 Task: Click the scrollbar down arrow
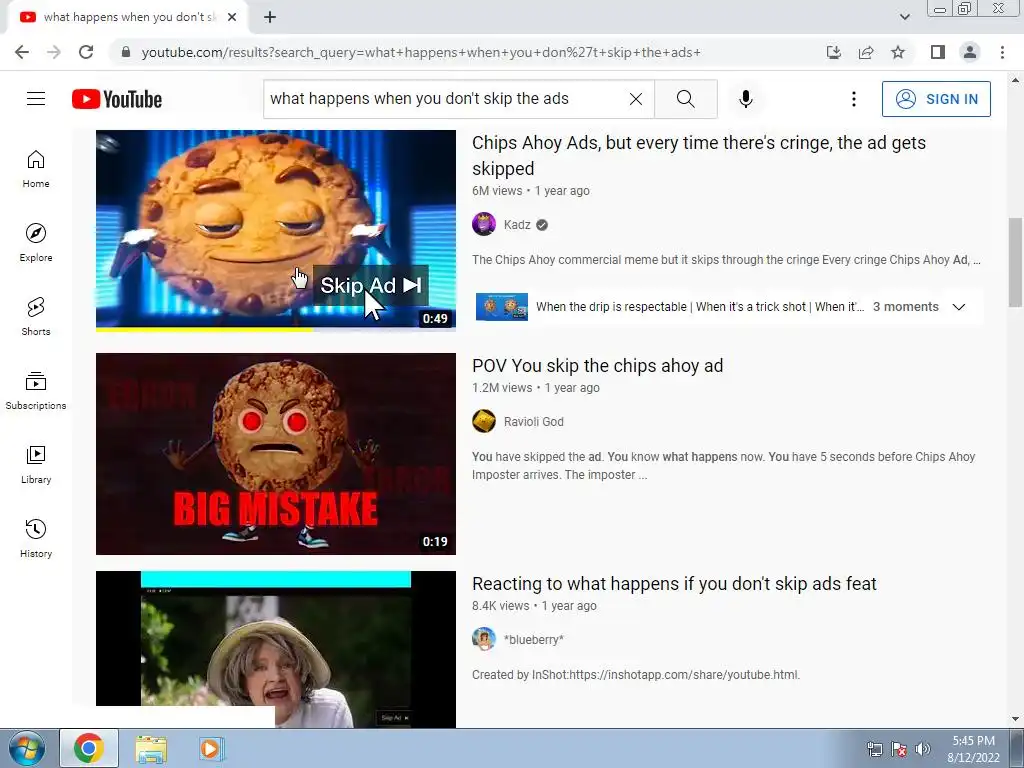click(1015, 719)
